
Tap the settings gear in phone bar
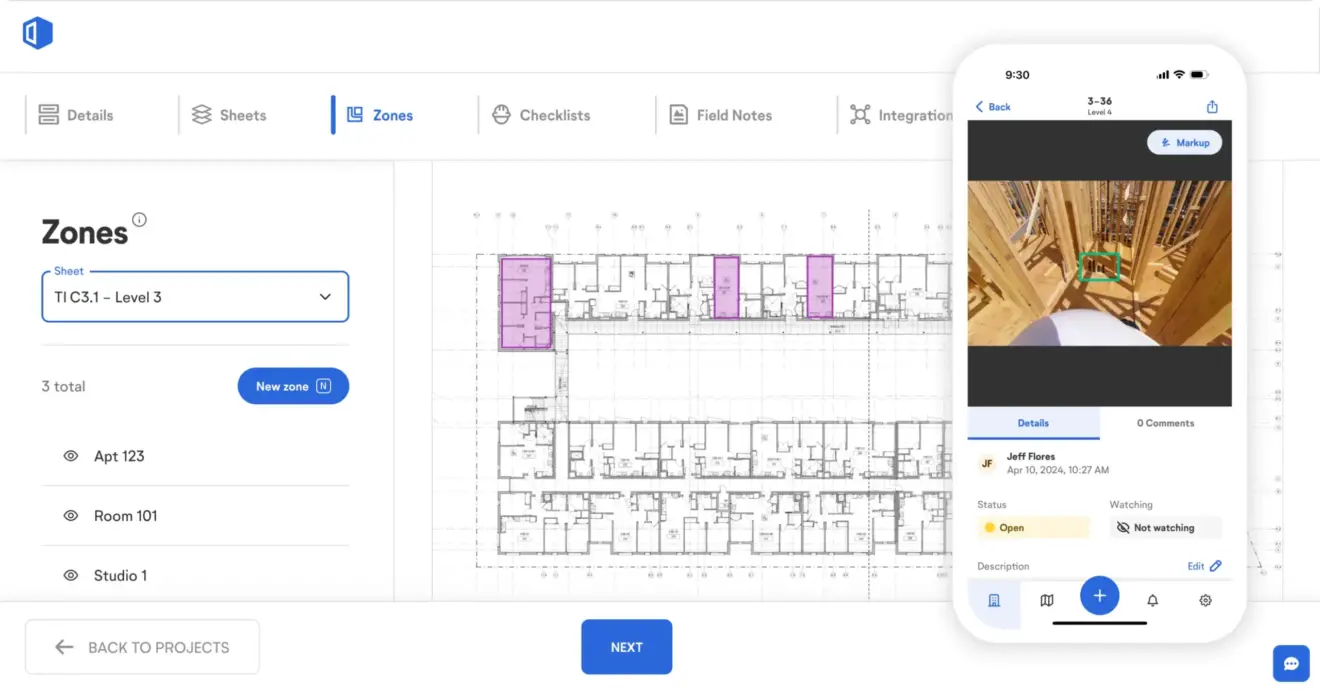[x=1205, y=600]
